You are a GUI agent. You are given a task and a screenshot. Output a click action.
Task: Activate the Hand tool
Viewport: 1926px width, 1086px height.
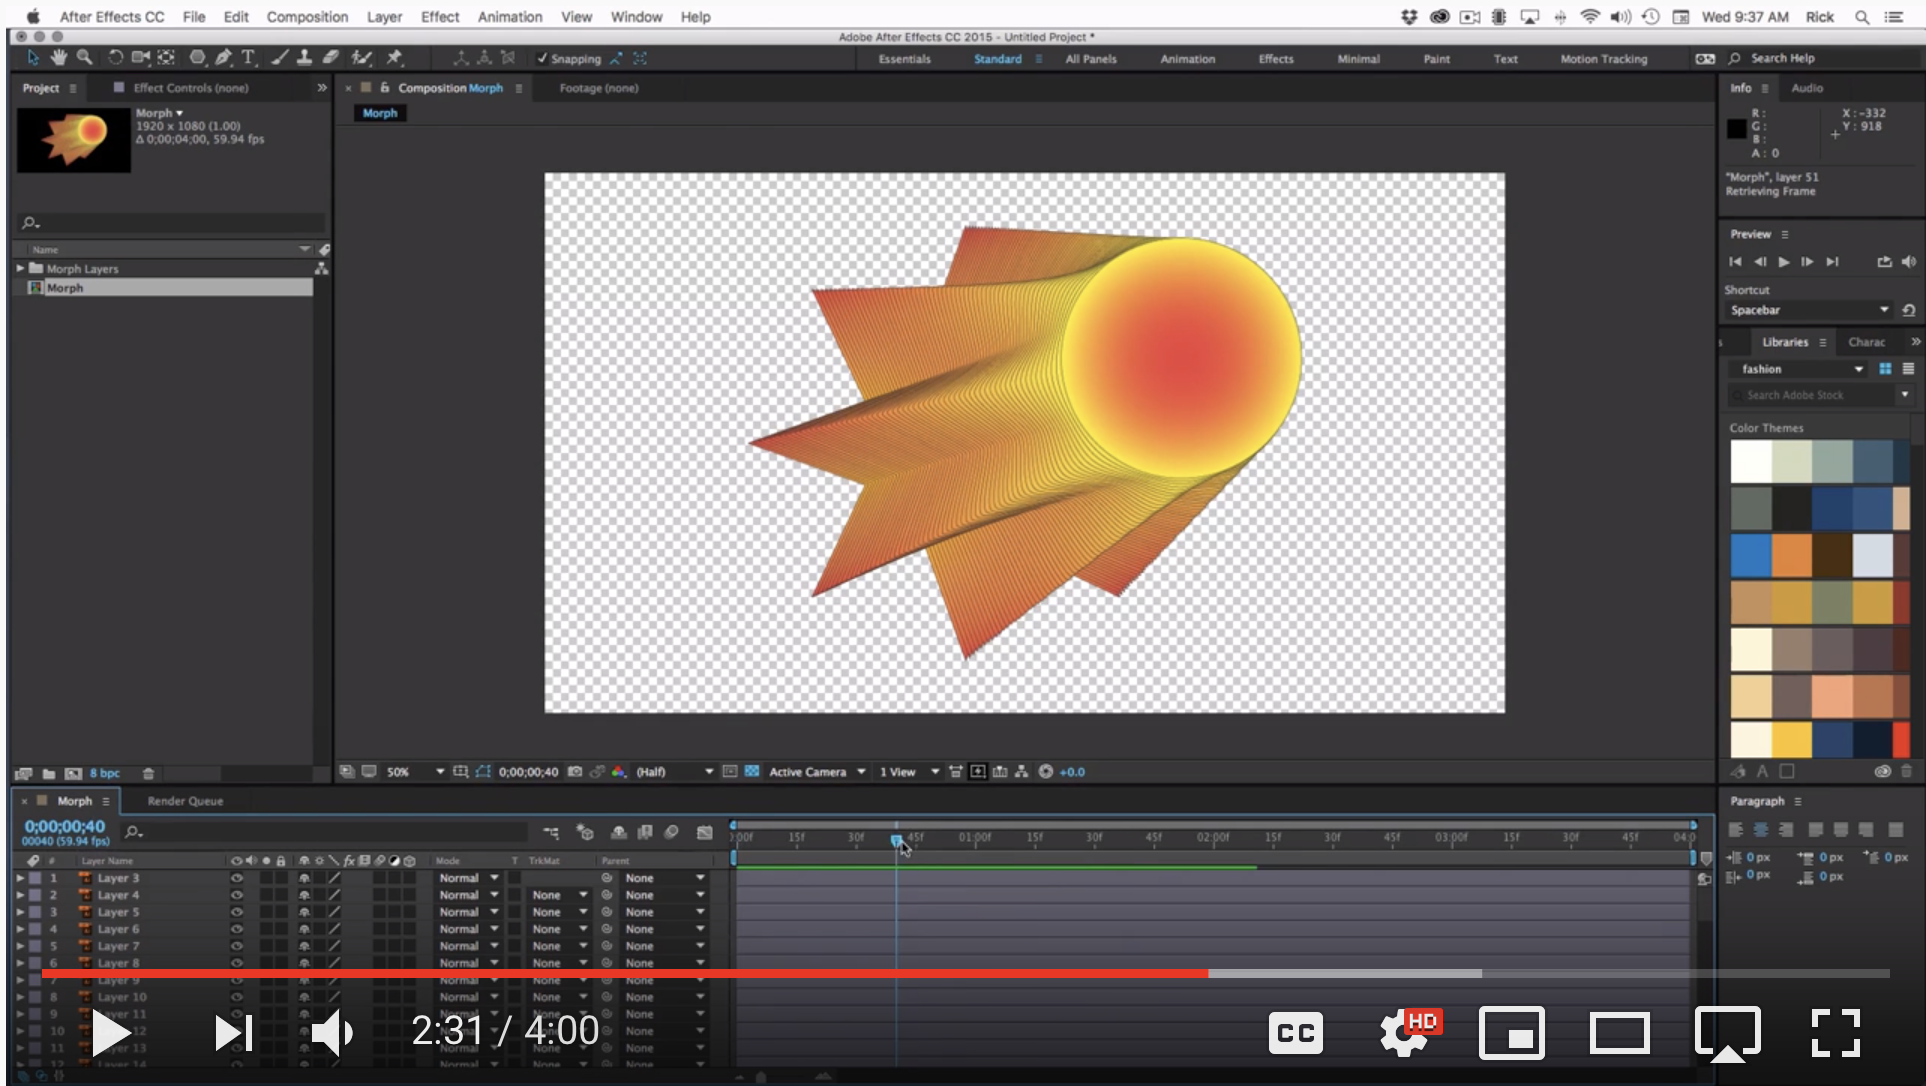[x=58, y=57]
